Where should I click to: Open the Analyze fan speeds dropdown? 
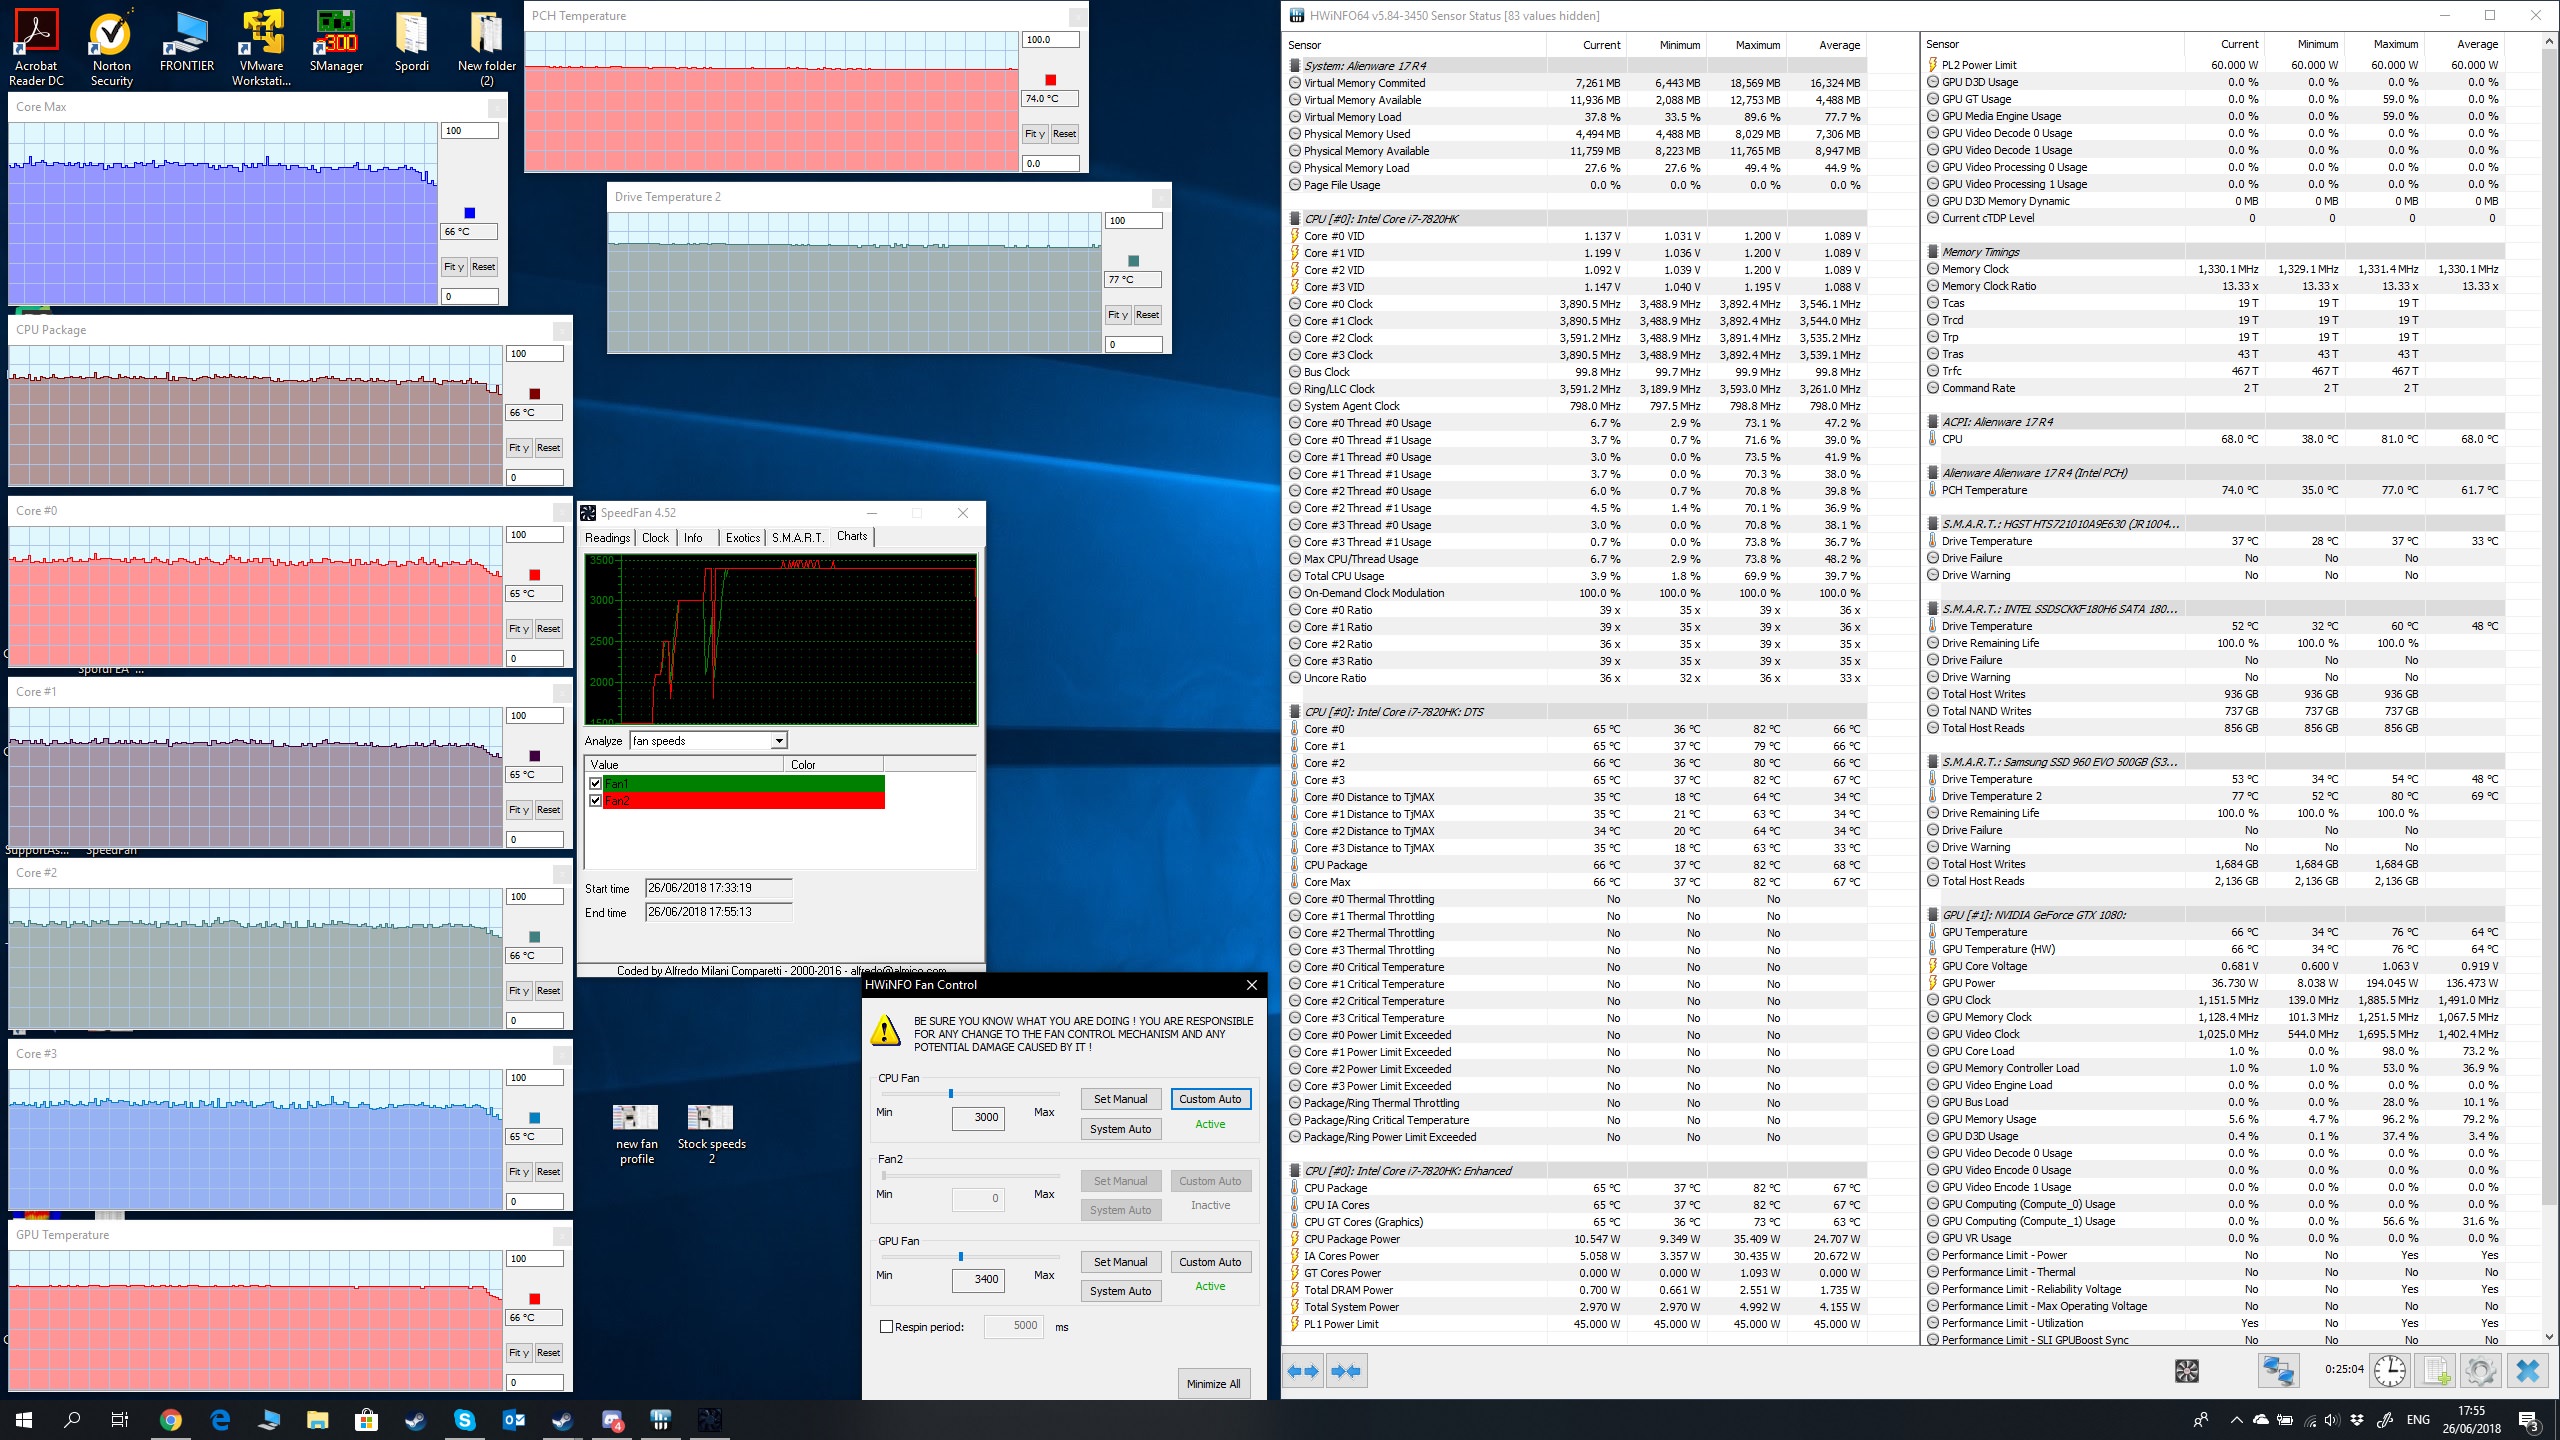click(779, 741)
